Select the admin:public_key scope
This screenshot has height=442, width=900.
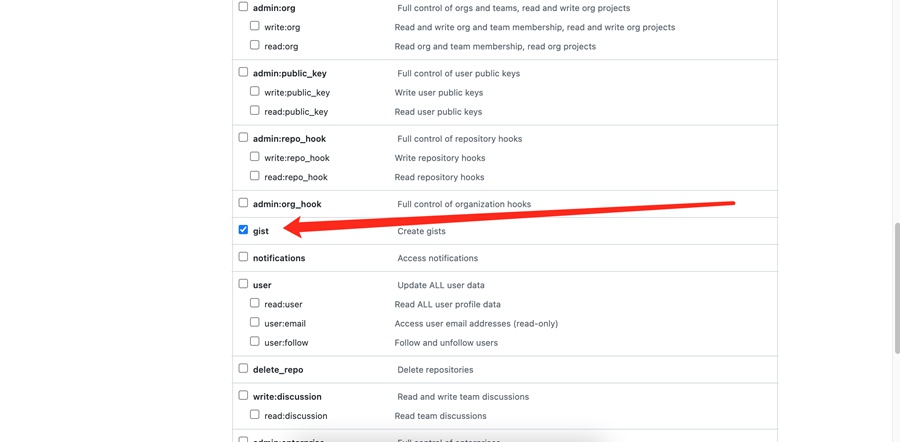(243, 72)
